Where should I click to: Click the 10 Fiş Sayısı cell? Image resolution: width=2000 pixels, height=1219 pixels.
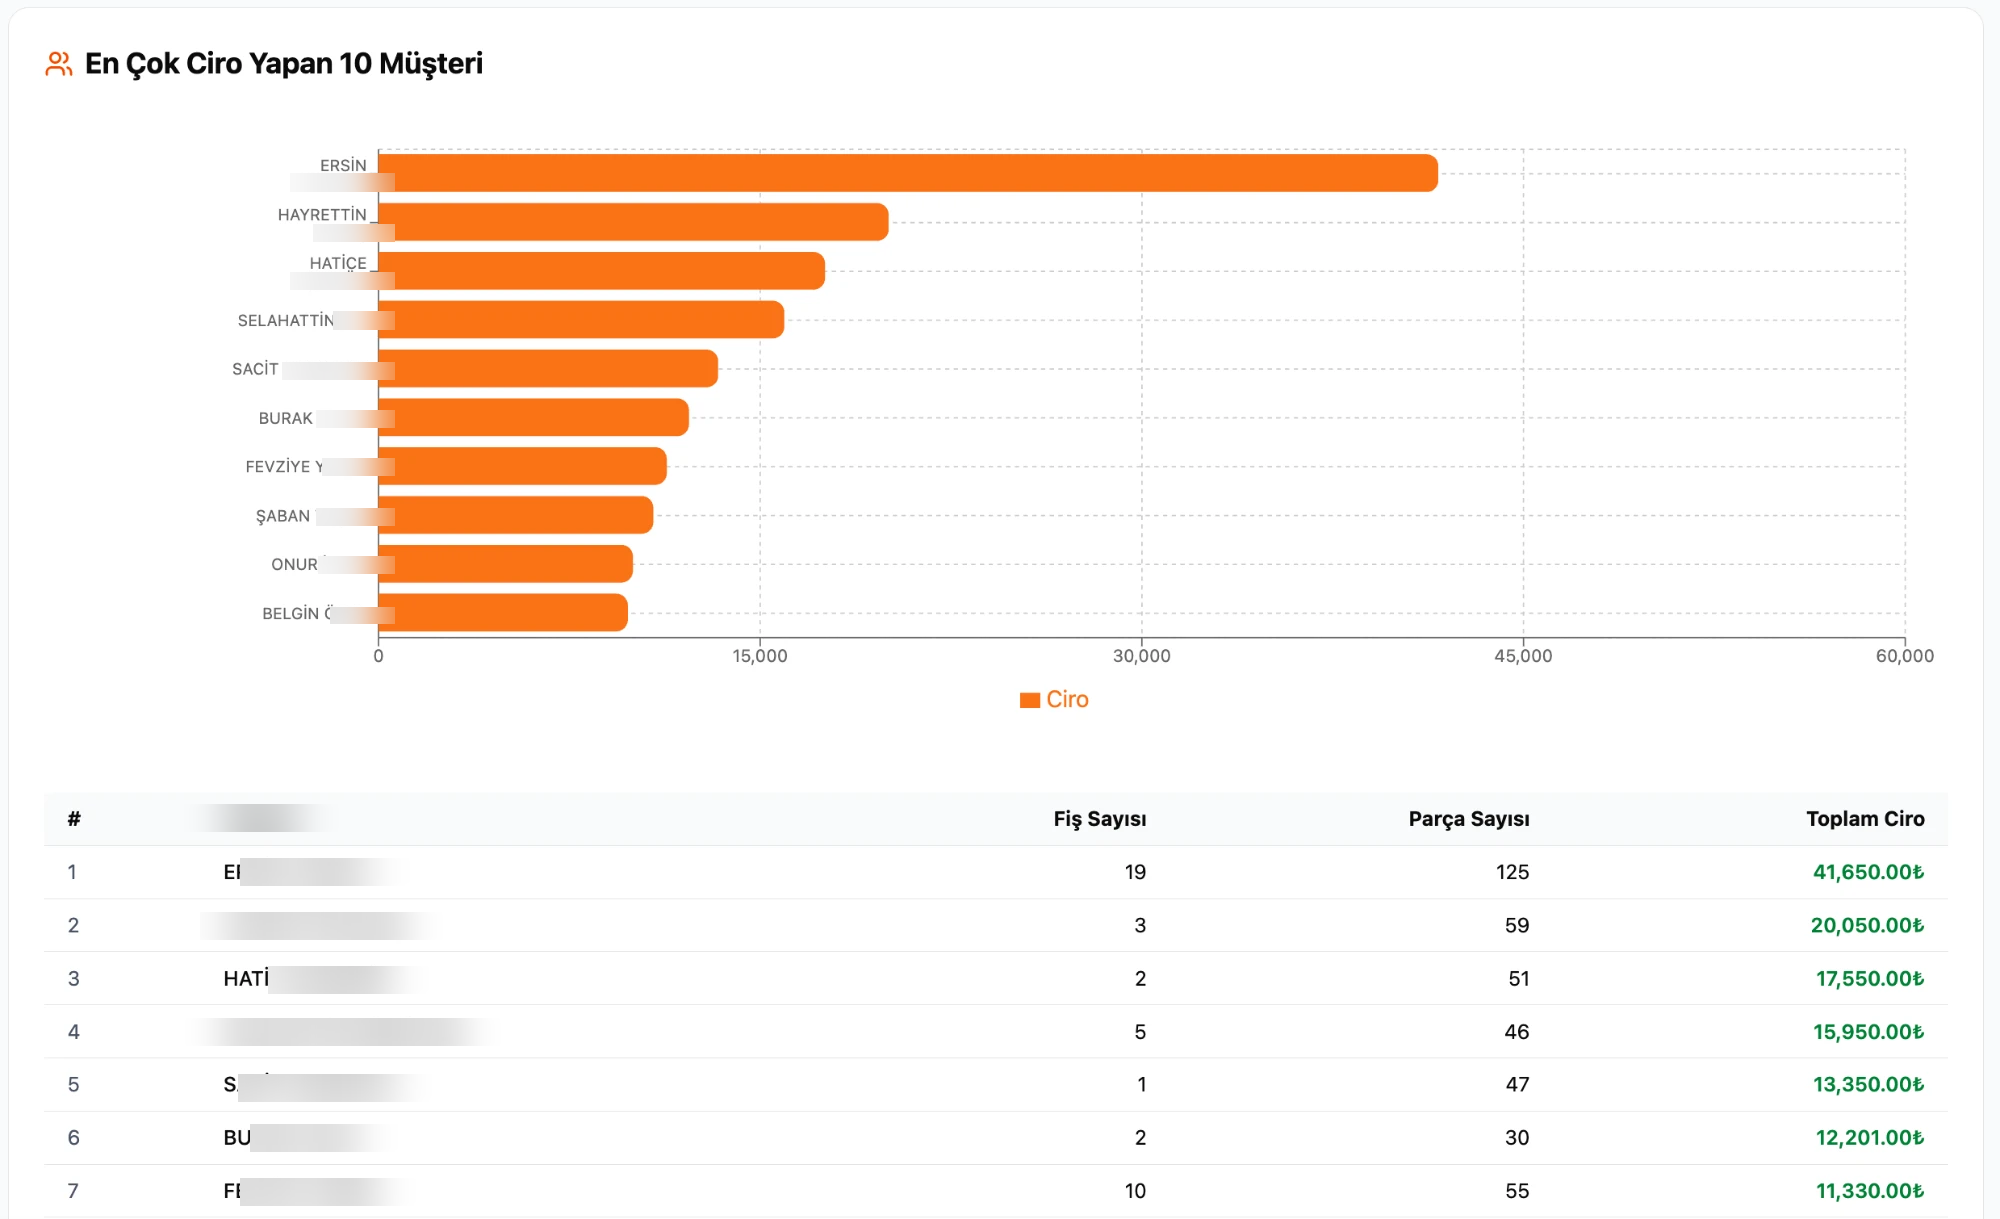tap(1135, 1190)
